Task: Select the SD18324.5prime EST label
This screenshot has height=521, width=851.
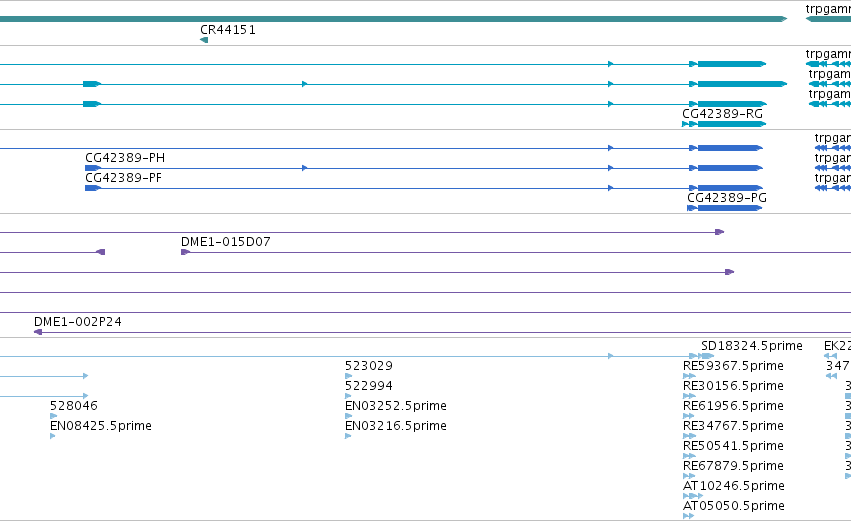Action: point(752,346)
